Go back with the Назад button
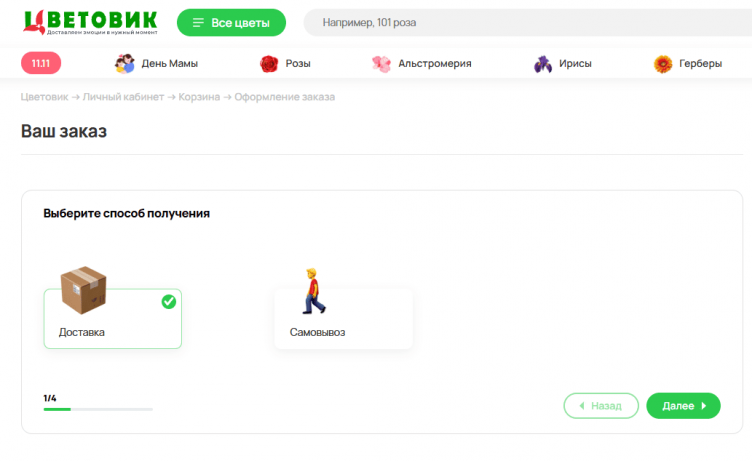The image size is (752, 461). (x=601, y=406)
